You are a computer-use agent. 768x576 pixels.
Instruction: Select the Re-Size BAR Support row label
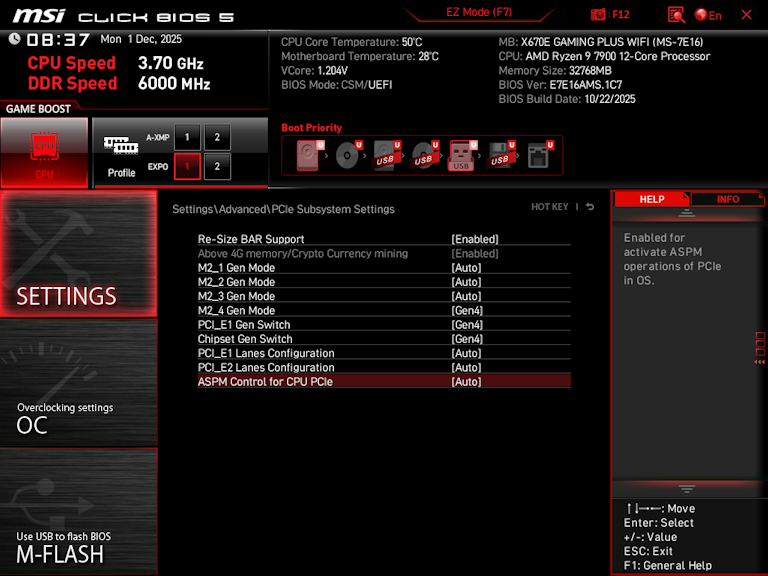[251, 239]
